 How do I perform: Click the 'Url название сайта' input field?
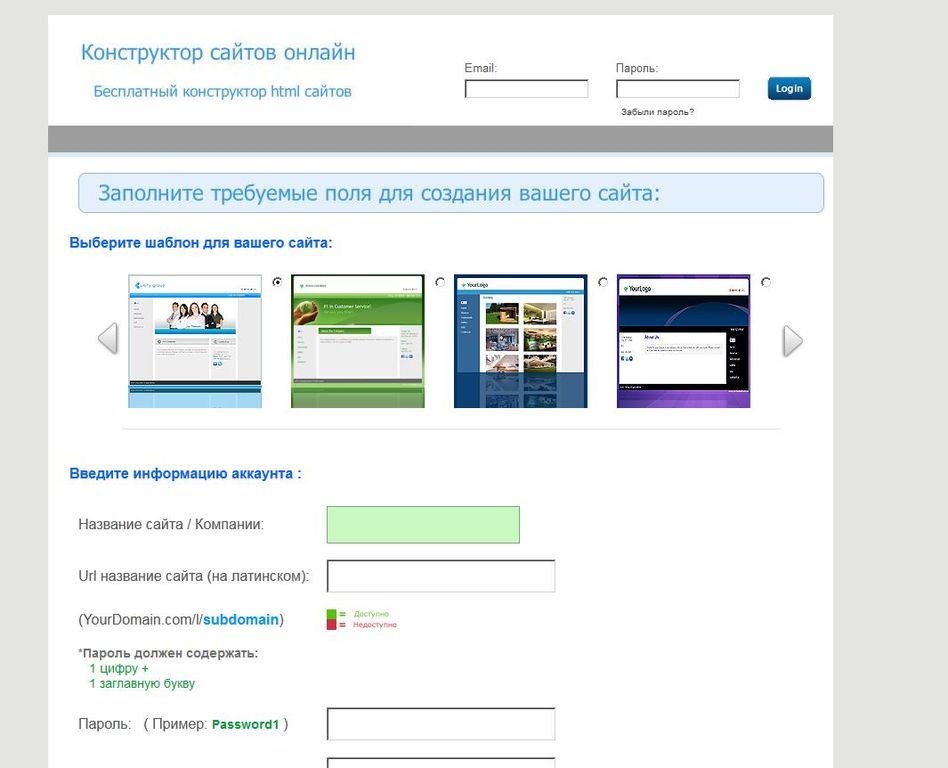coord(441,576)
